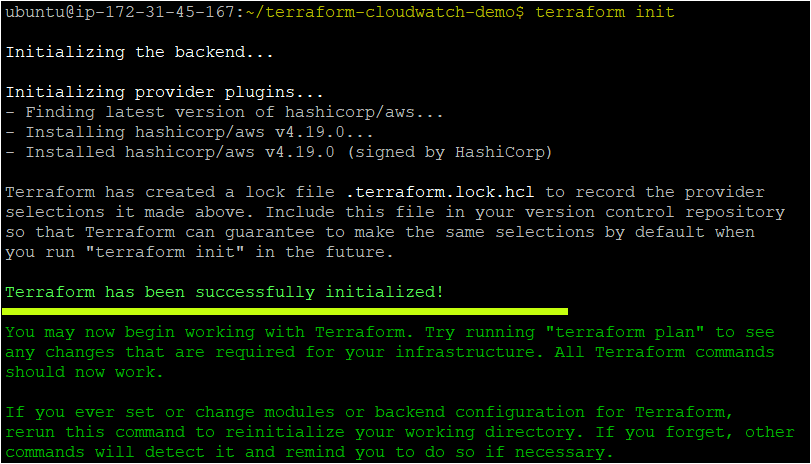This screenshot has height=464, width=811.
Task: Click the quoted "terraform init" text
Action: pos(164,252)
